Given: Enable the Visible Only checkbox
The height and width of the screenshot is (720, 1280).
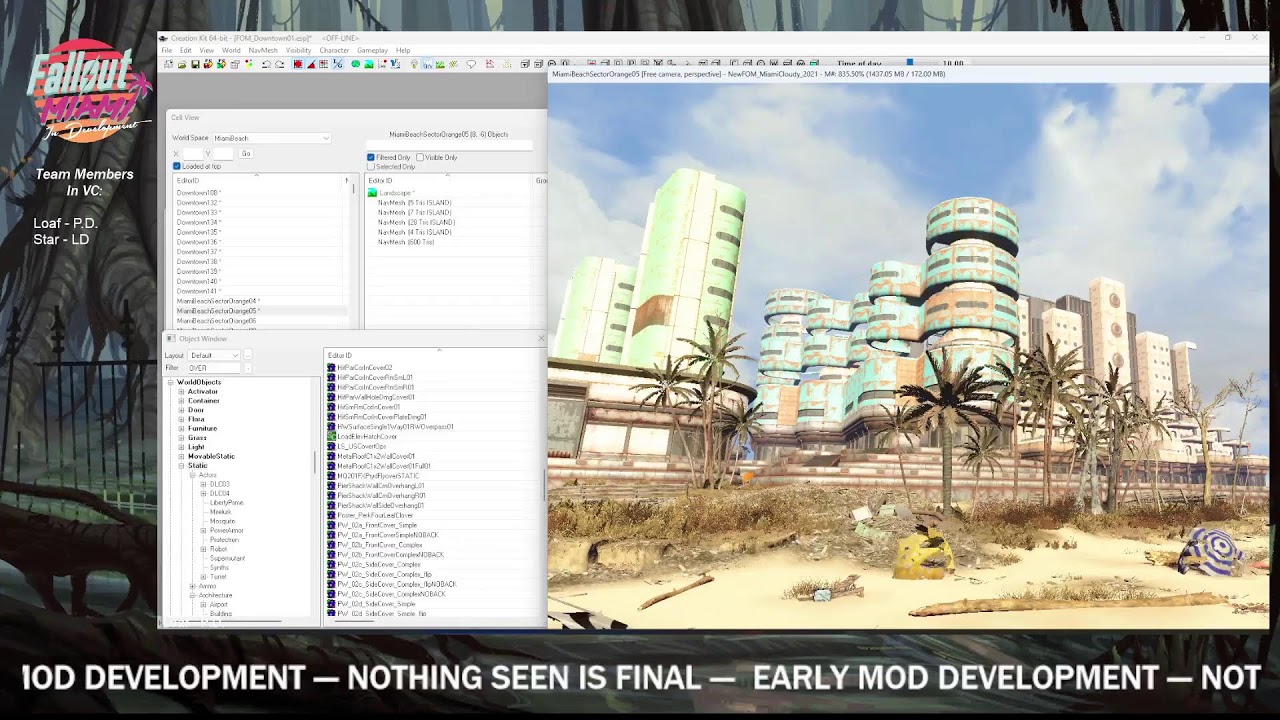Looking at the screenshot, I should coord(420,157).
